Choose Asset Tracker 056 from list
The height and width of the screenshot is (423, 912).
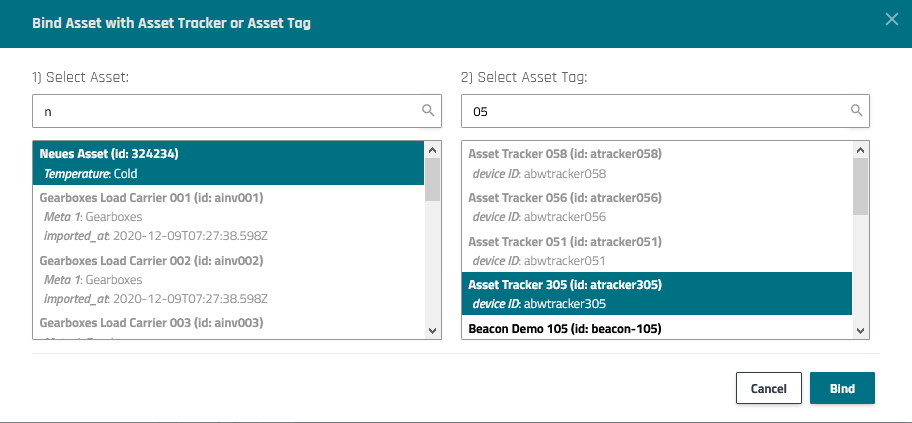(x=656, y=207)
